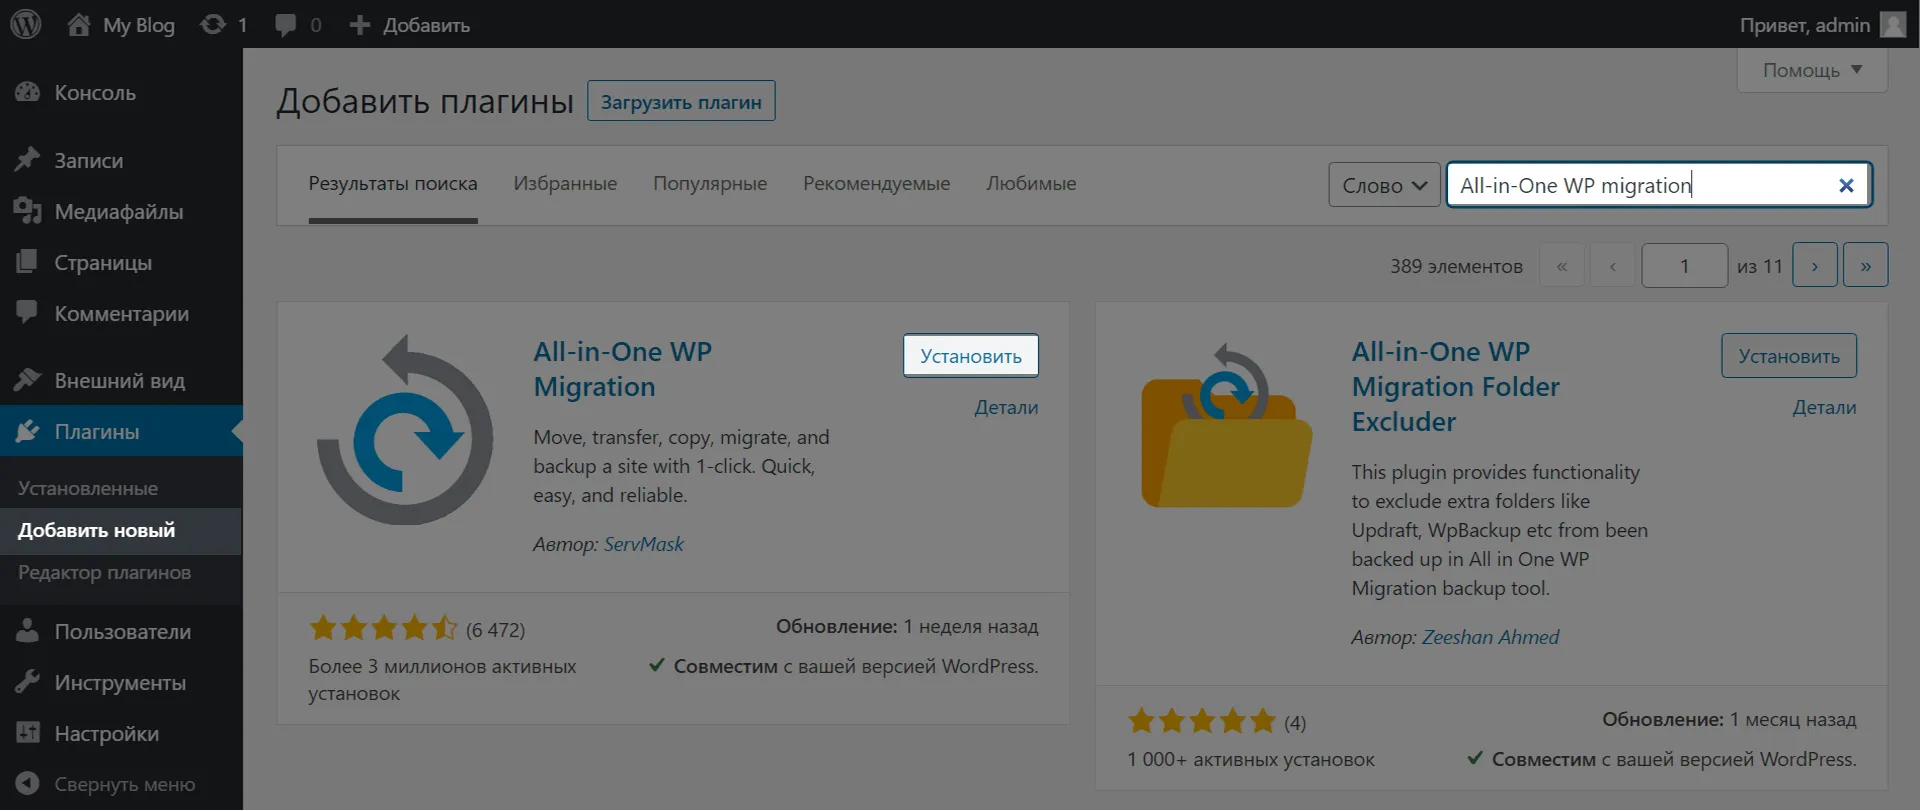1920x810 pixels.
Task: Open the Слово search type dropdown
Action: click(1384, 185)
